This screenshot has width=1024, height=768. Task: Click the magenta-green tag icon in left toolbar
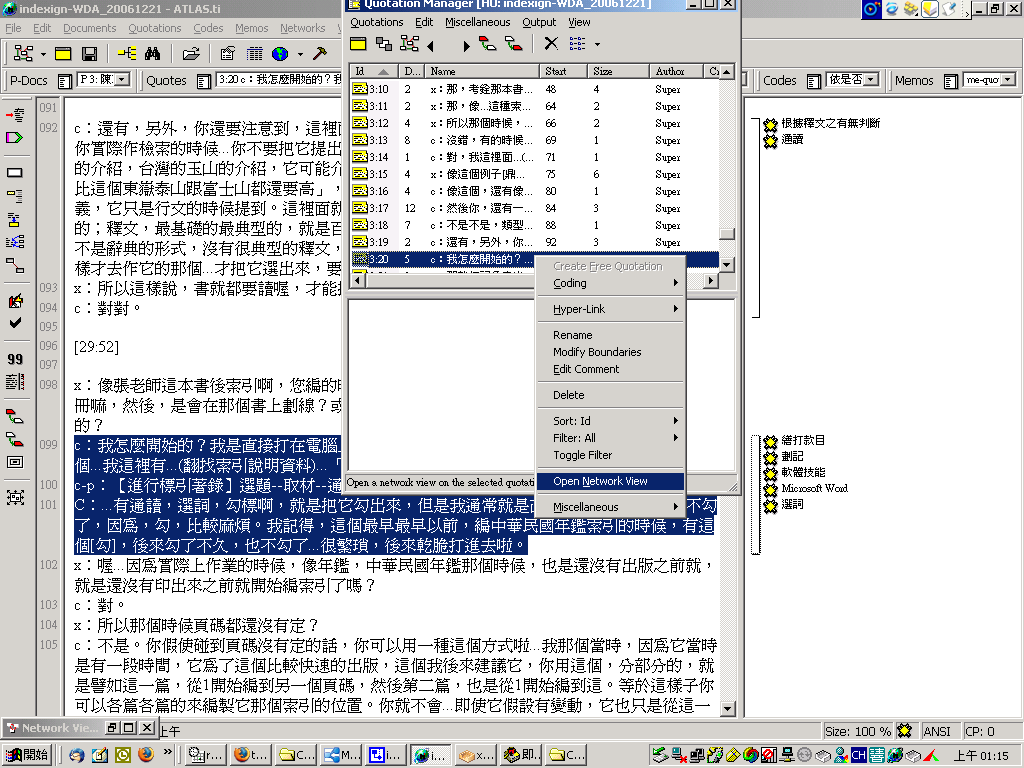click(15, 138)
